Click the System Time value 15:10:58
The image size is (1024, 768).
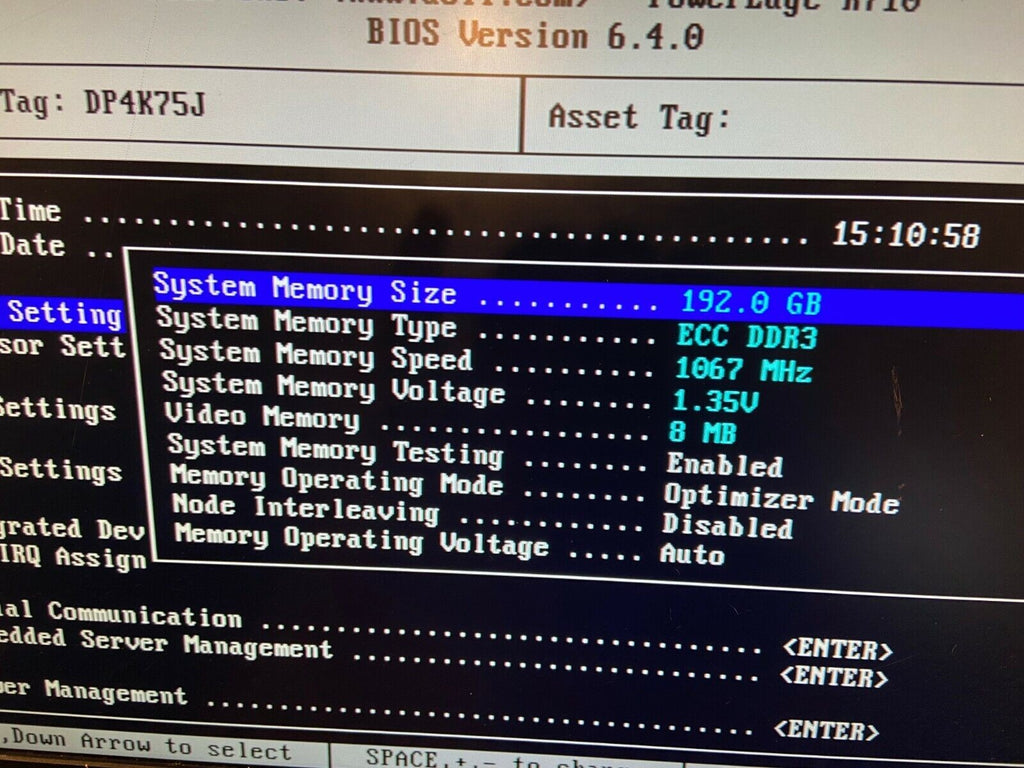click(904, 235)
